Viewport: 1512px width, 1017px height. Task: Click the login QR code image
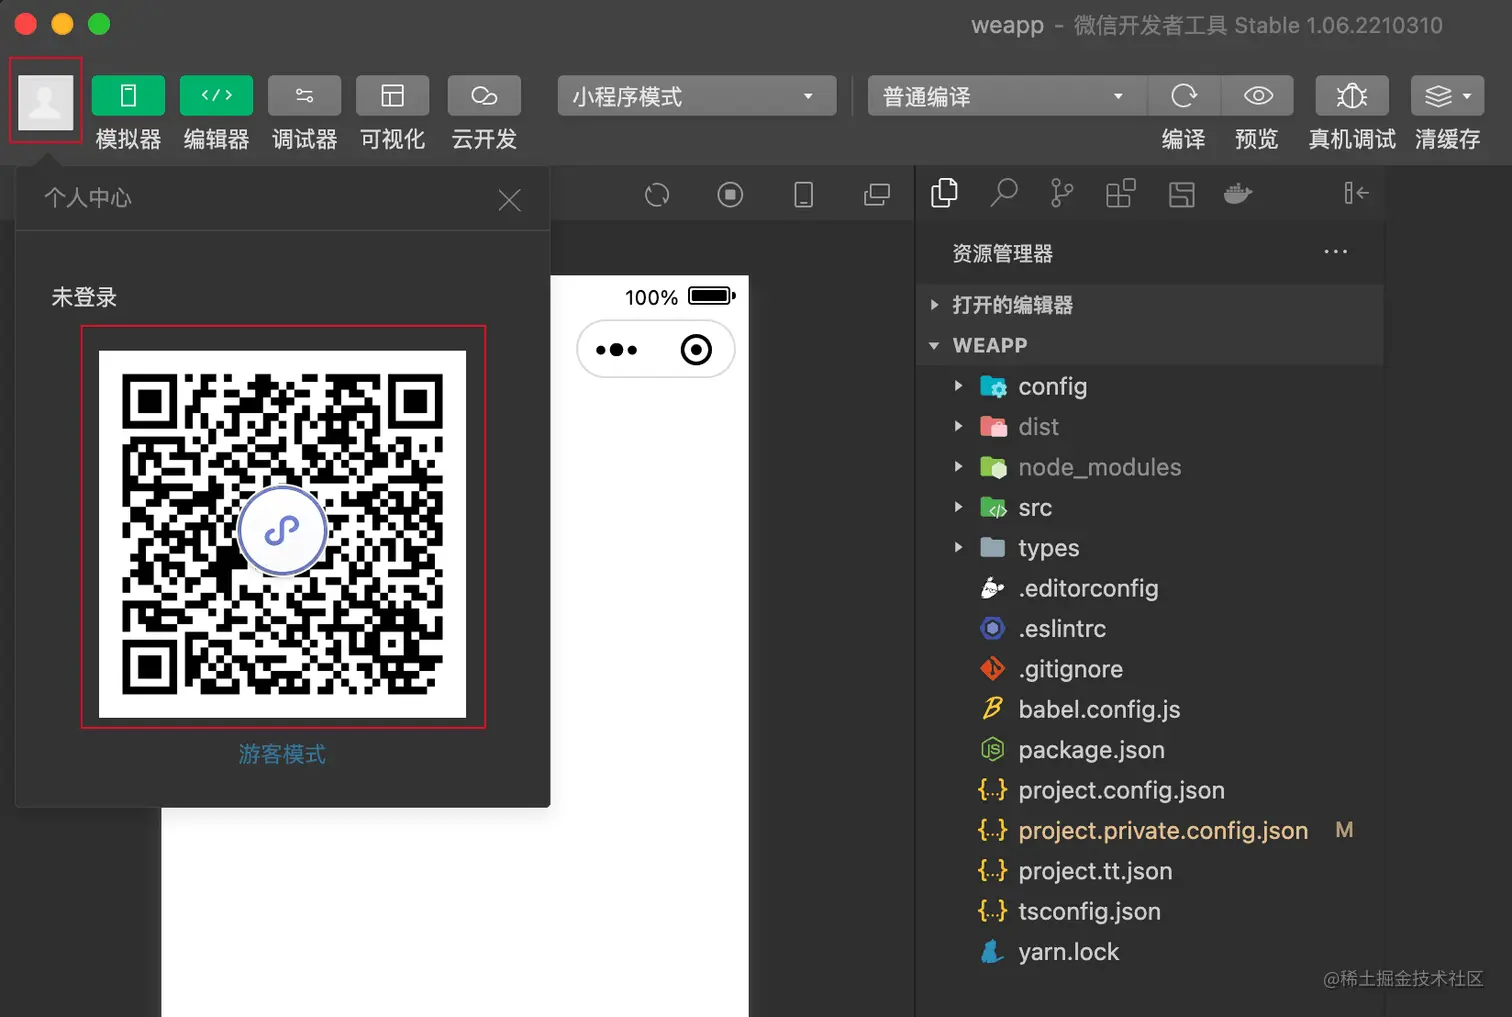283,534
